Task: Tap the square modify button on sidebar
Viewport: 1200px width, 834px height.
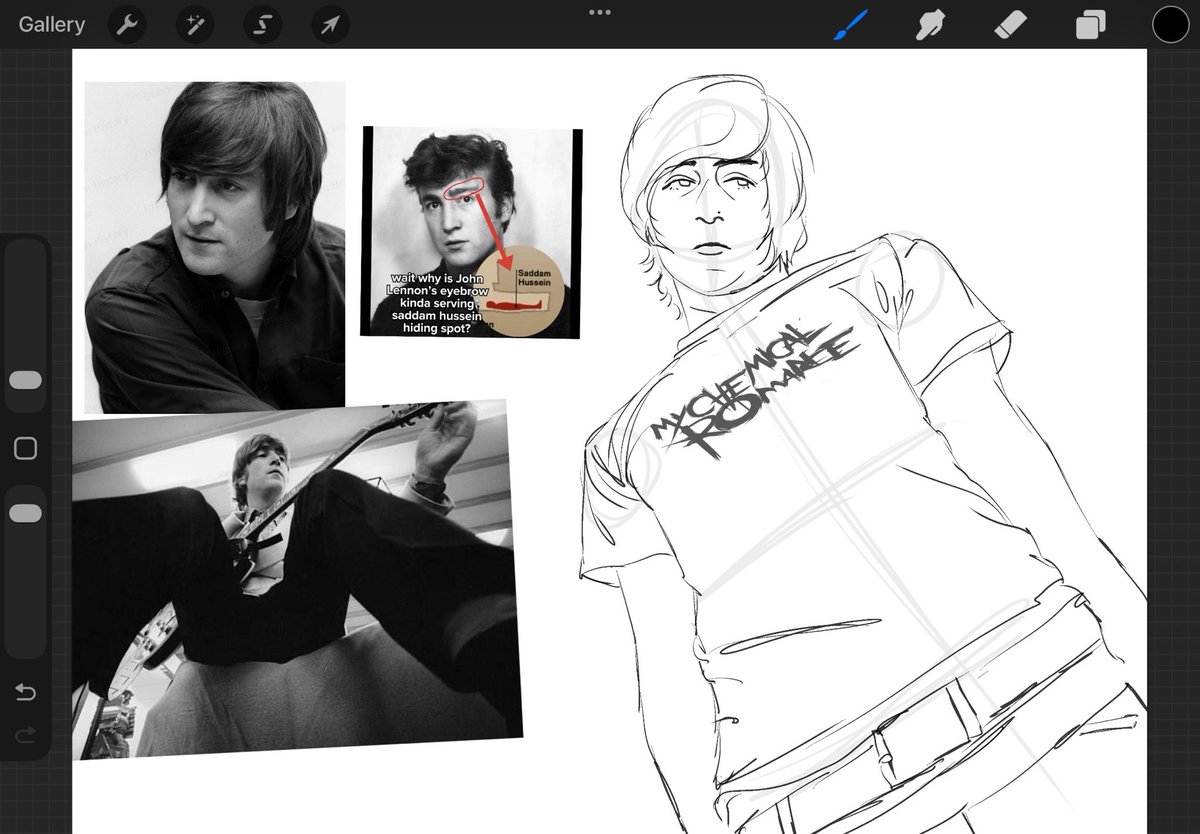Action: point(26,448)
